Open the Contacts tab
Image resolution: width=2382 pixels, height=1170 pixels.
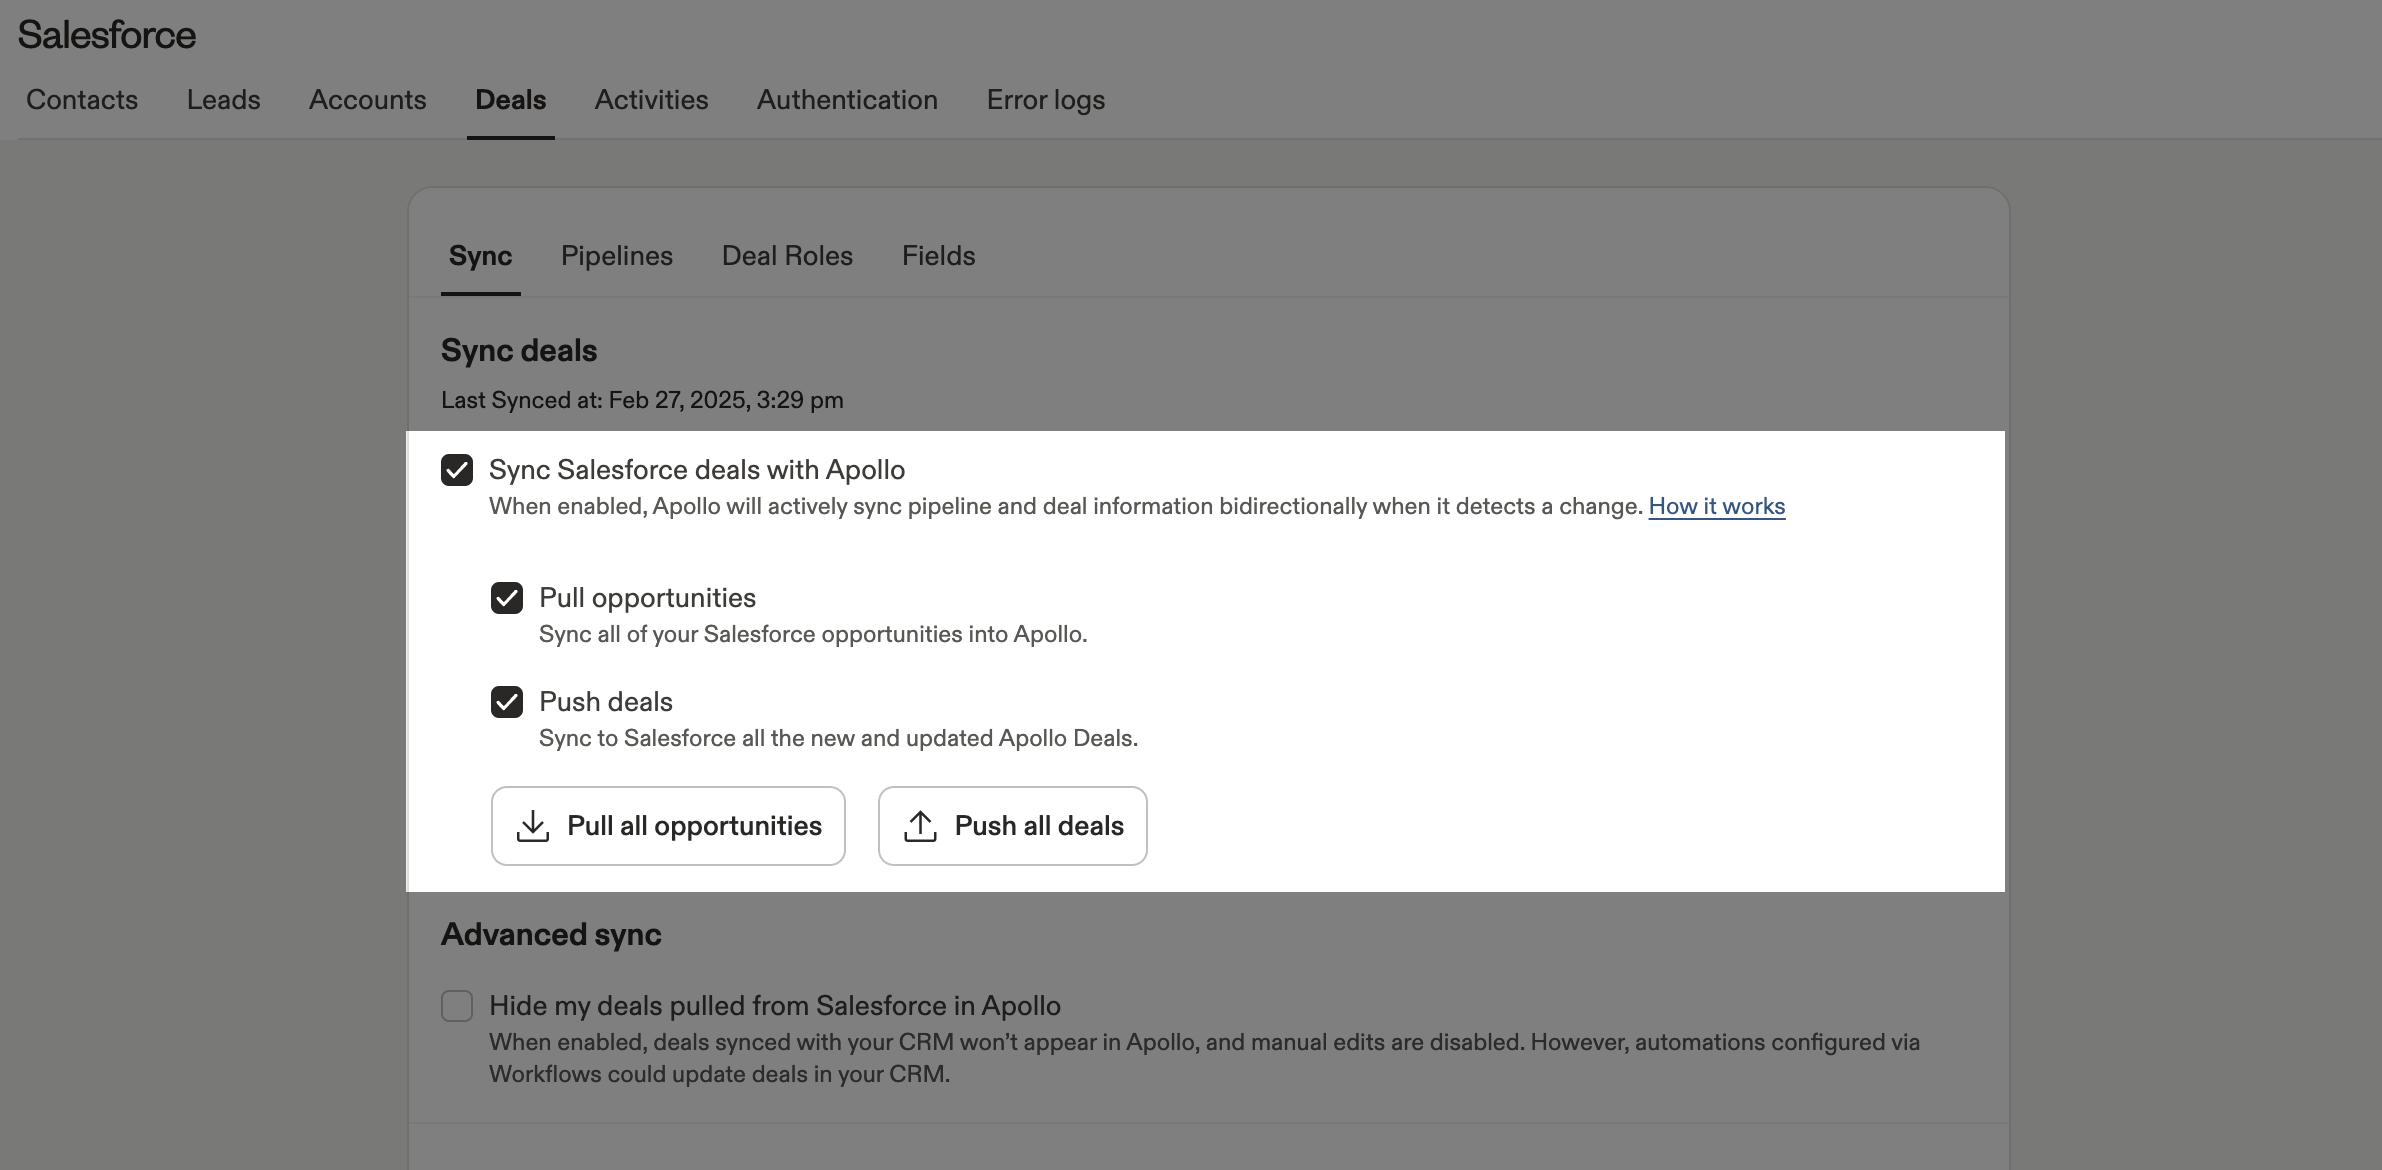click(x=82, y=100)
